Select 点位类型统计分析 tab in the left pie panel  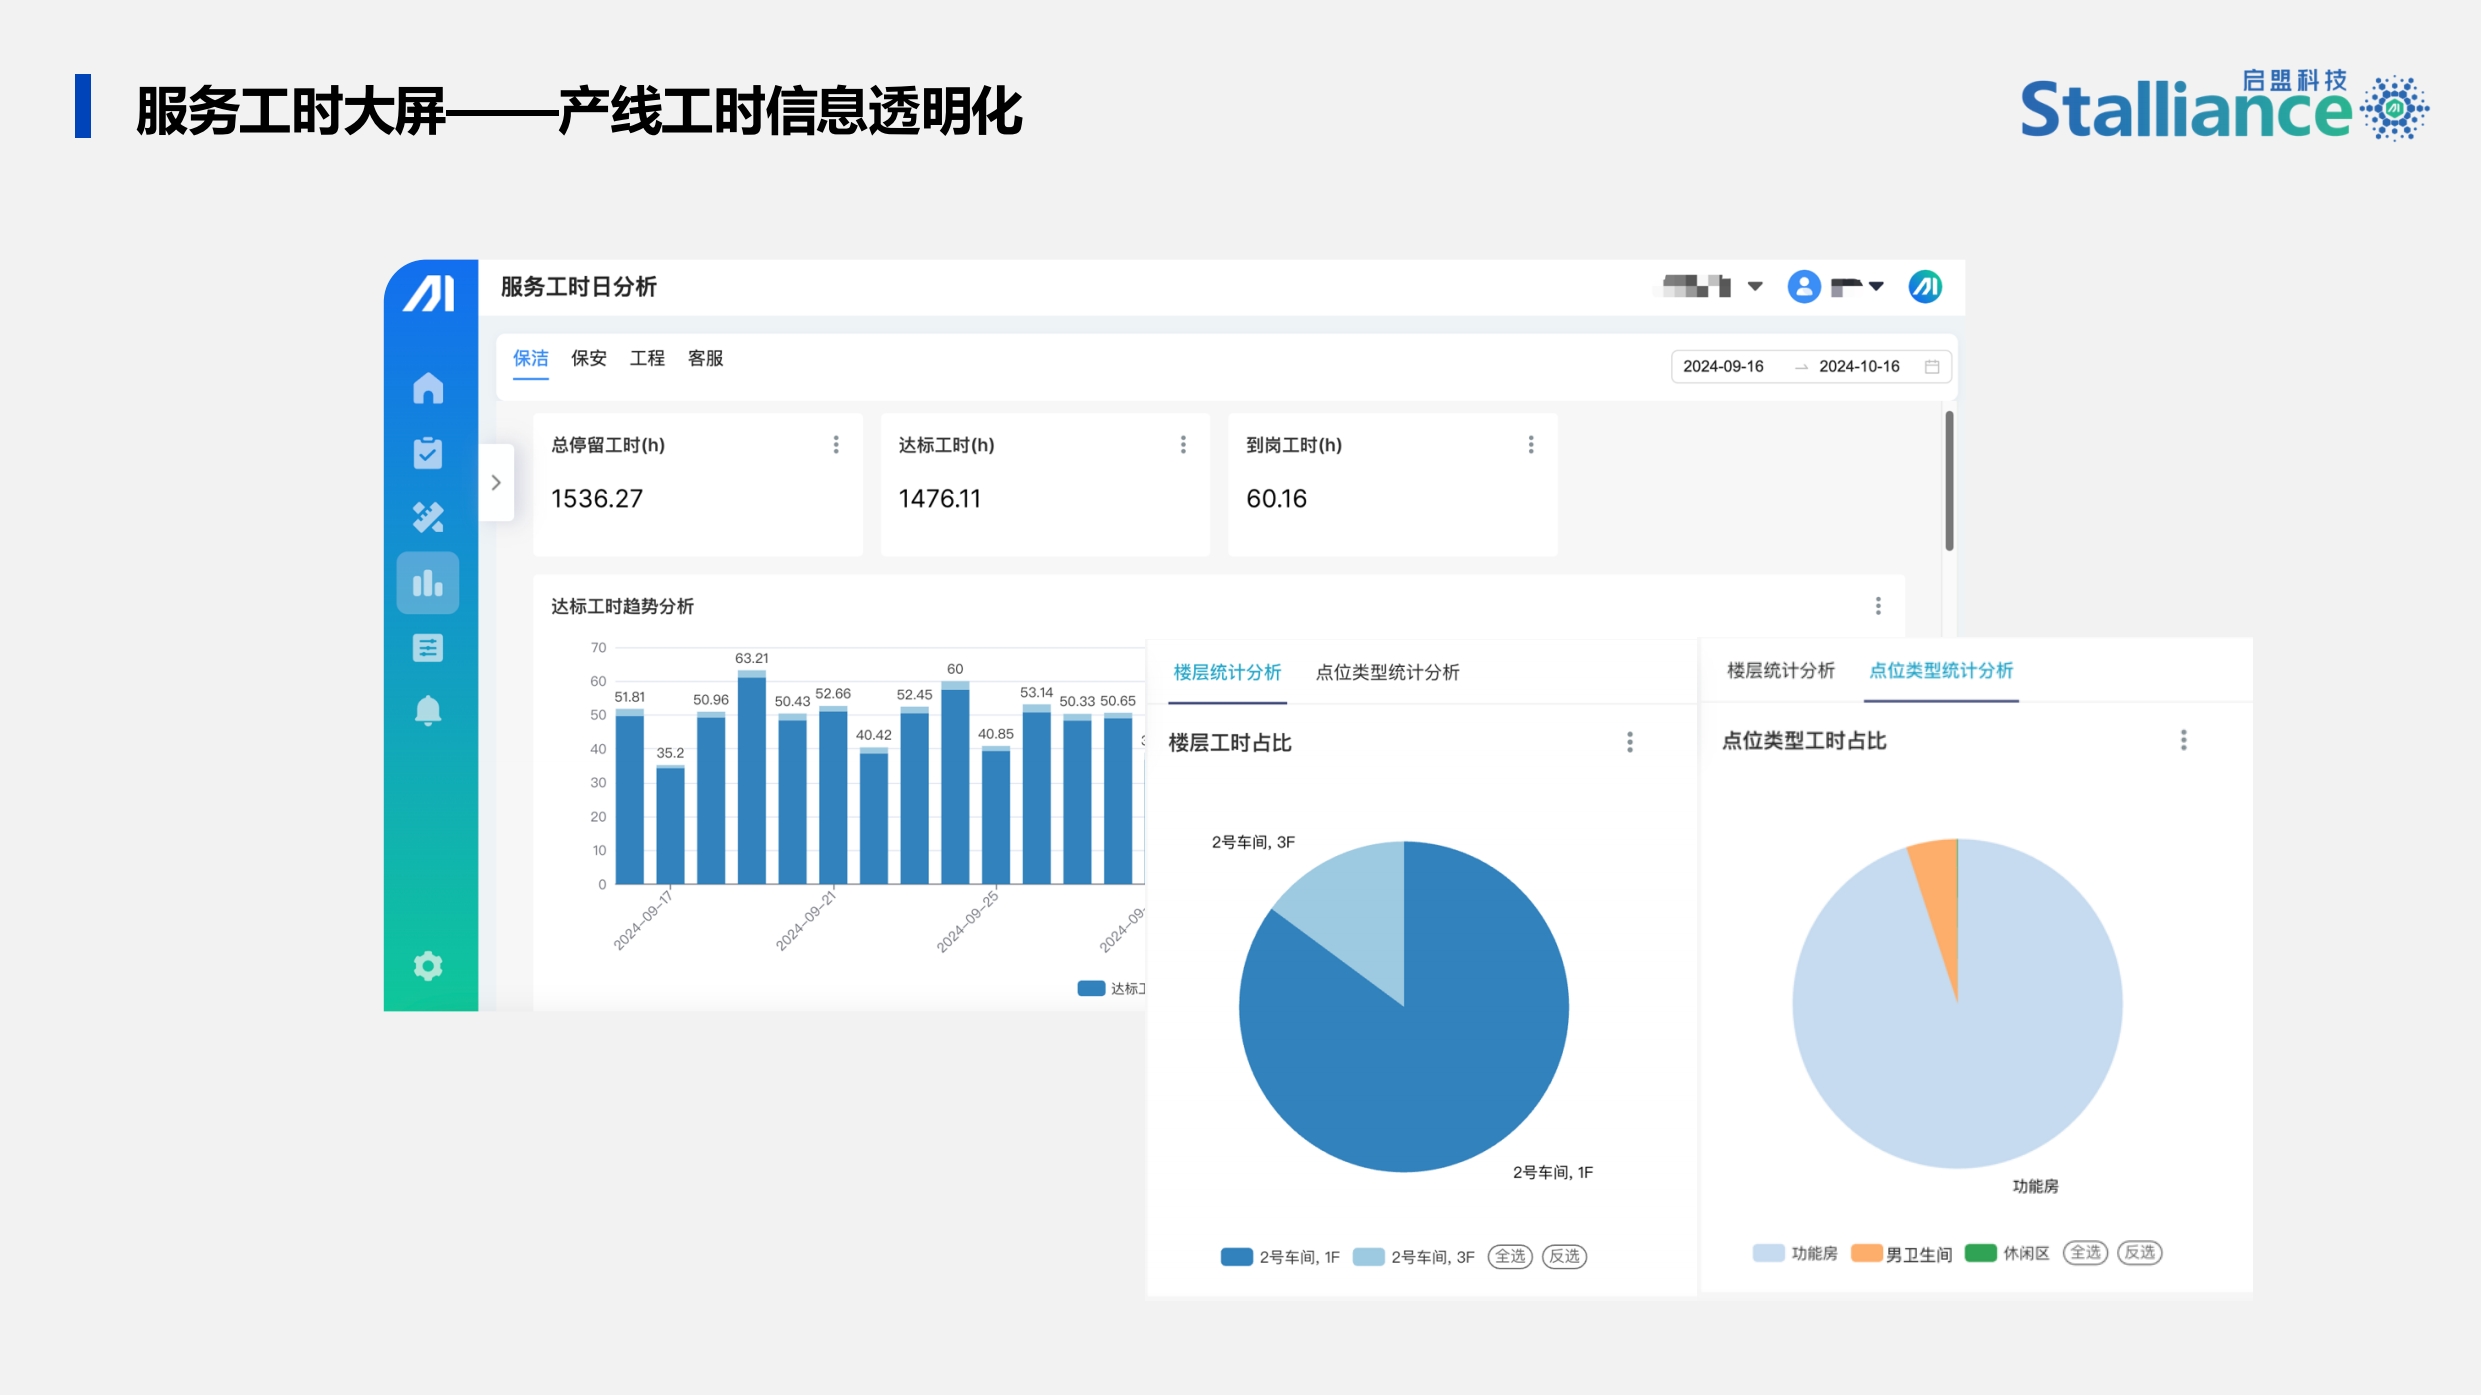click(x=1387, y=672)
